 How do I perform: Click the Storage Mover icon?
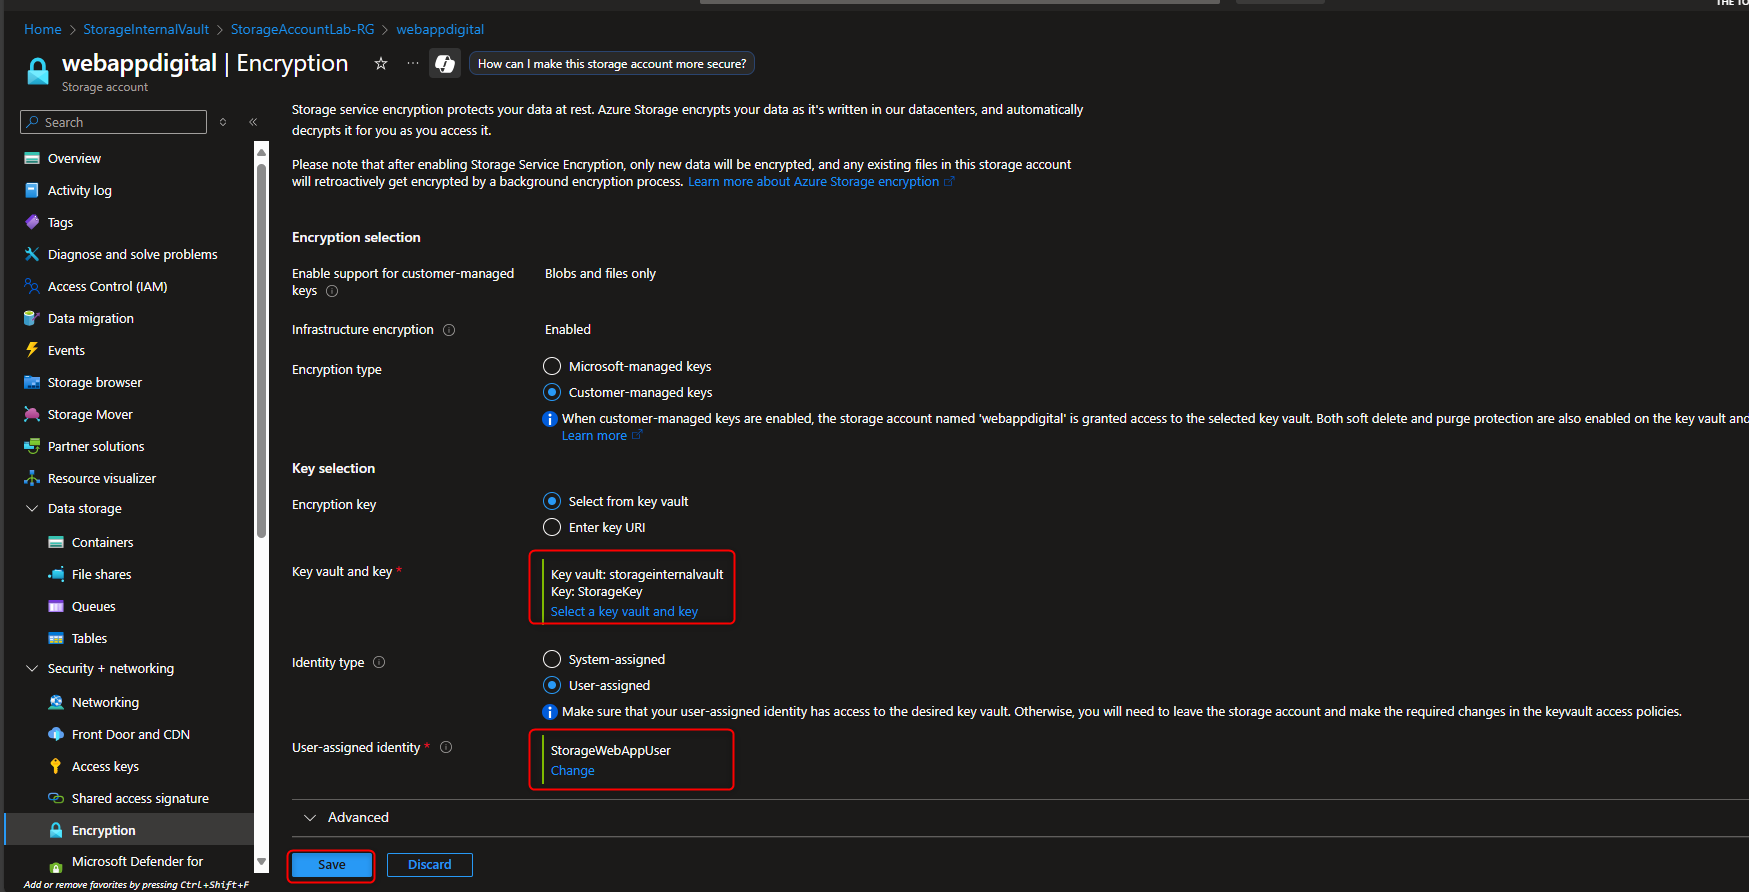point(32,414)
